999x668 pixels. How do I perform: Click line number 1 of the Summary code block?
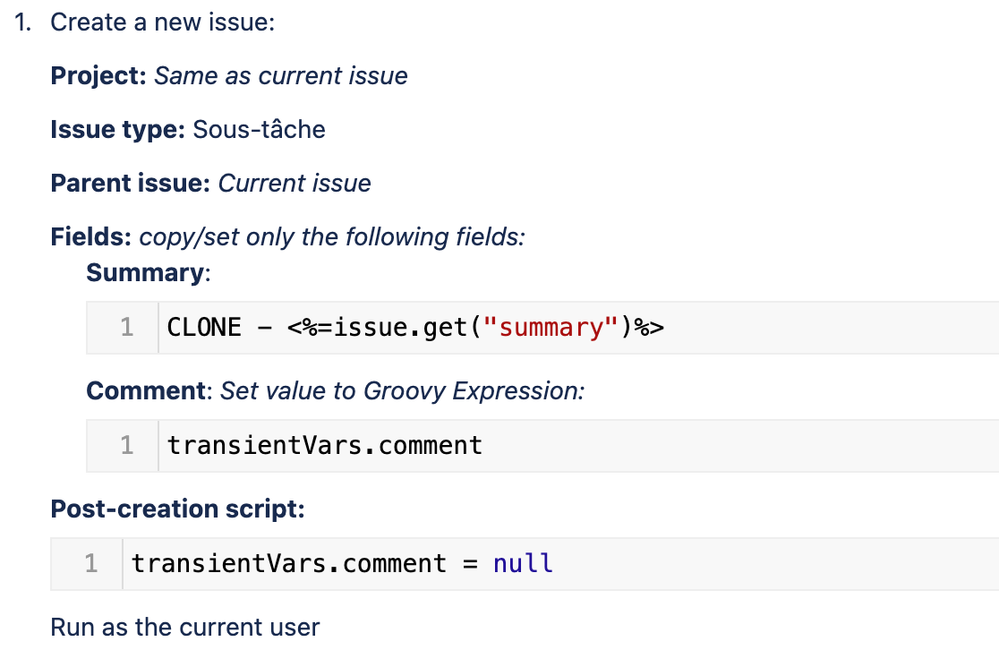[x=127, y=327]
